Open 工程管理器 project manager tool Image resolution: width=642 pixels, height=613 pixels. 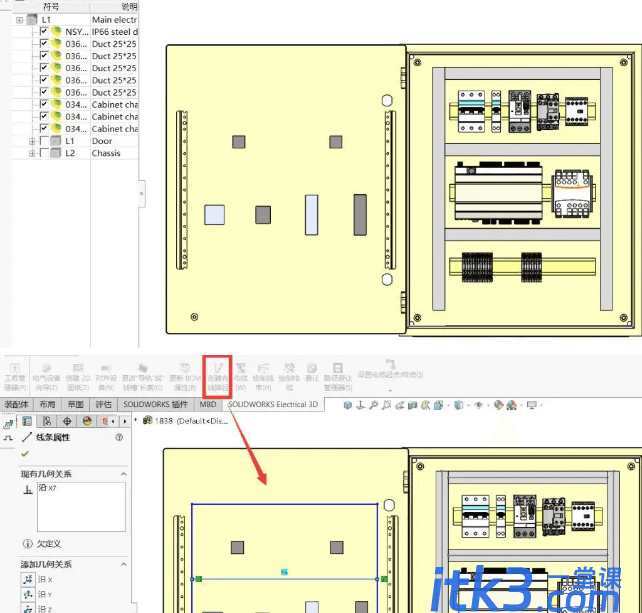15,377
